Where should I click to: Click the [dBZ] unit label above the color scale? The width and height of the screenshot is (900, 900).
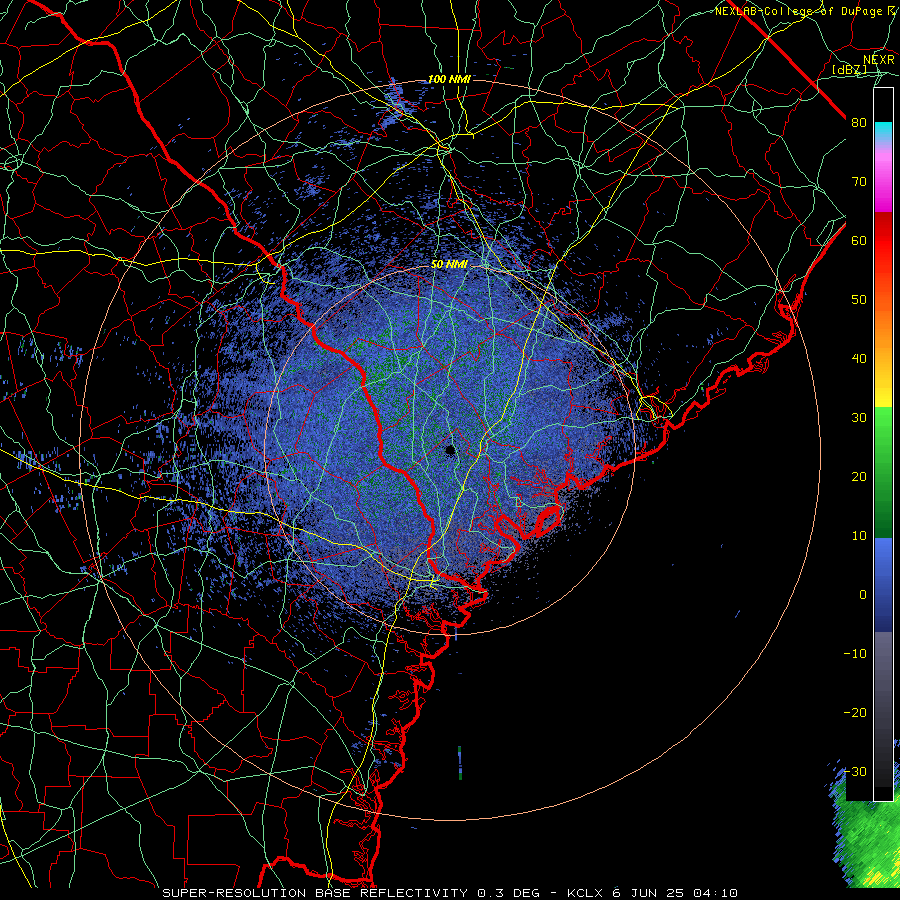click(849, 70)
